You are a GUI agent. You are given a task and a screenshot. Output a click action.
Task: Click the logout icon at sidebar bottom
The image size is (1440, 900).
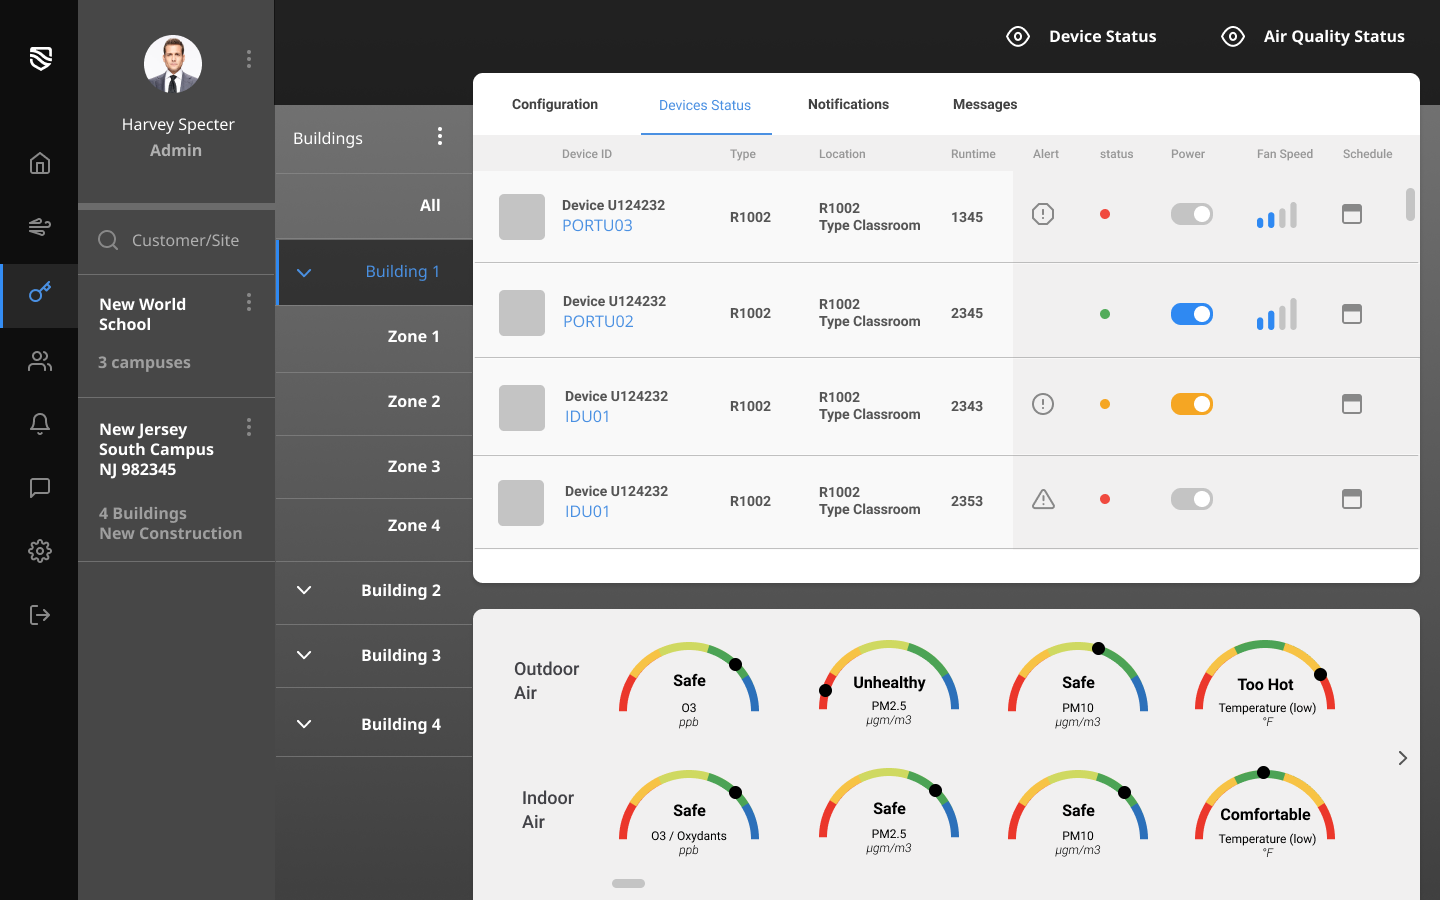[x=39, y=614]
